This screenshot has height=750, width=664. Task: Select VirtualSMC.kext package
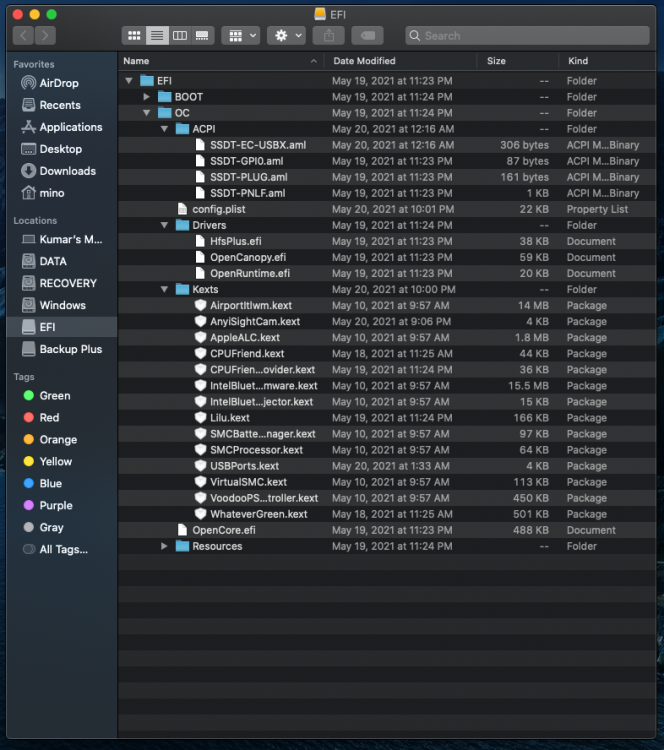387,482
